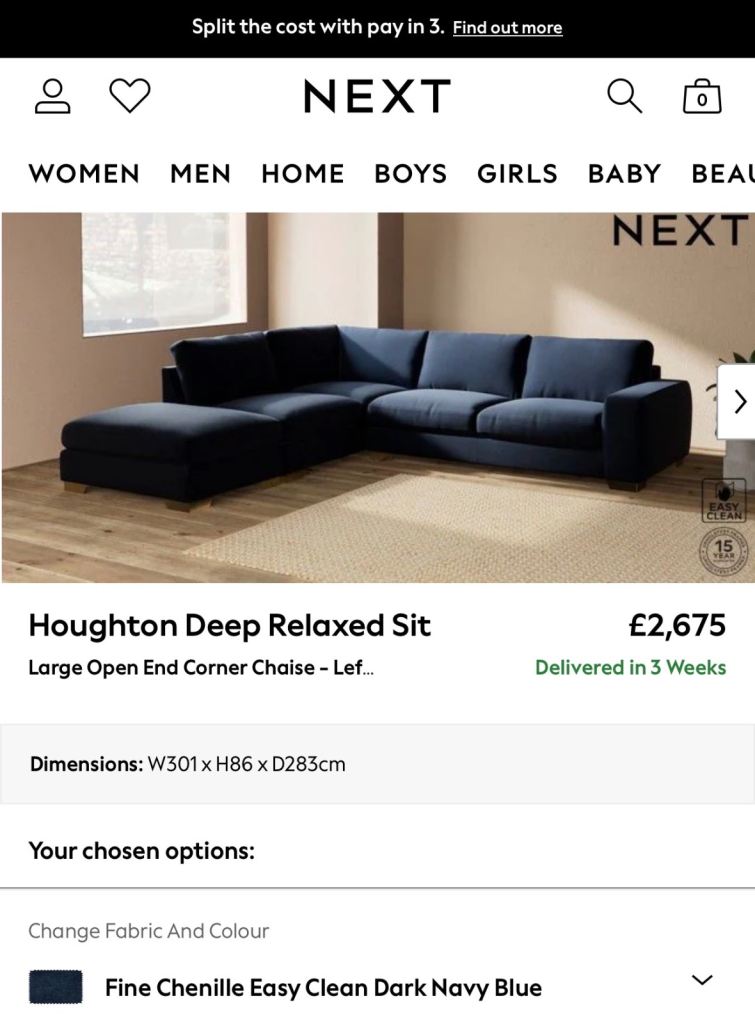Viewport: 755px width, 1024px height.
Task: Click the navy corner sofa product image
Action: pos(378,397)
